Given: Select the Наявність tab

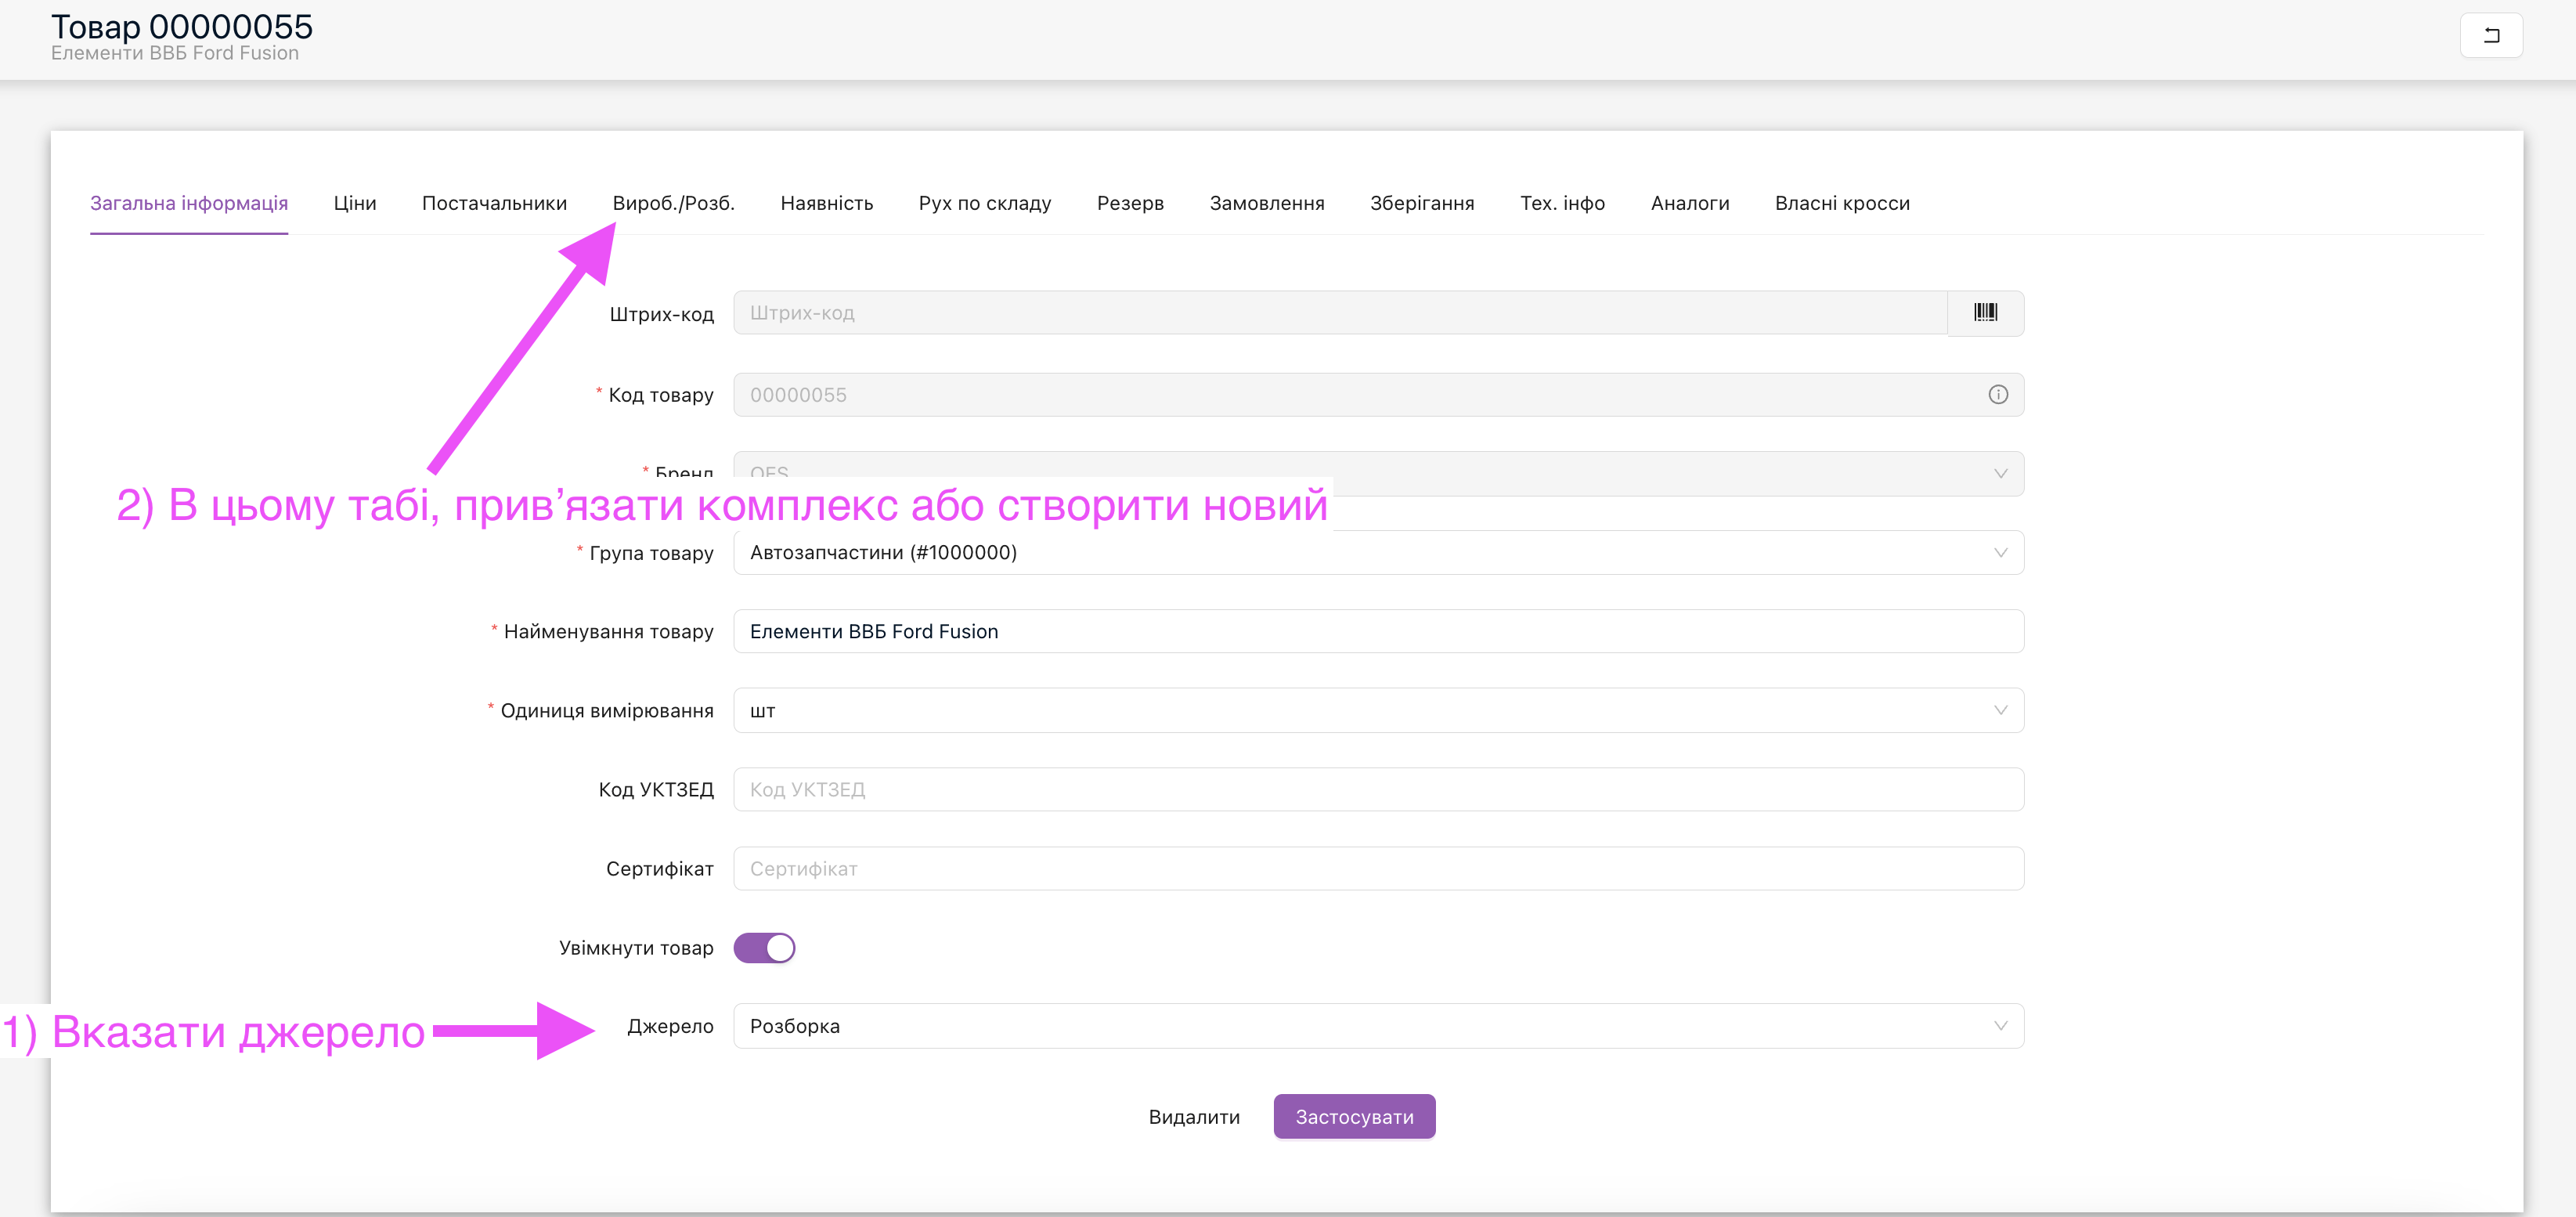Looking at the screenshot, I should [826, 203].
